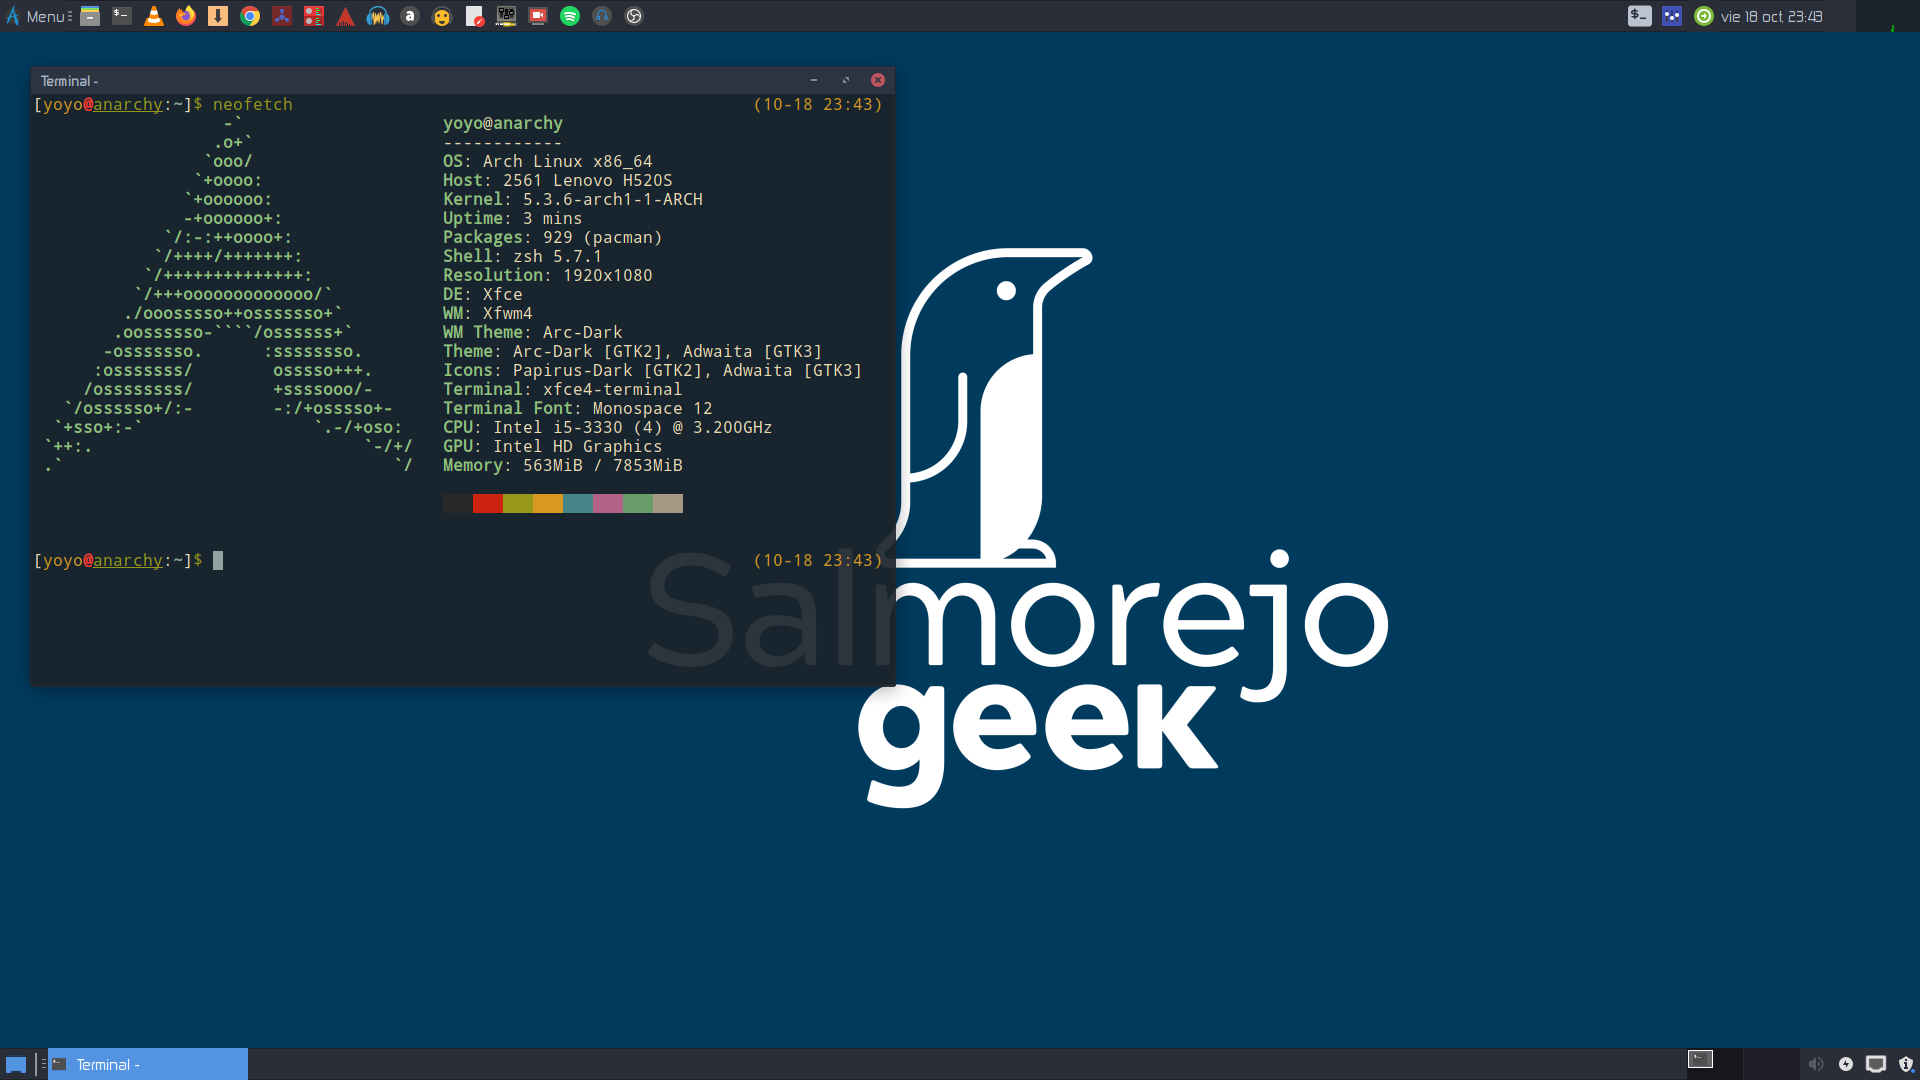Toggle the power manager icon in bottom bar

pyautogui.click(x=1846, y=1062)
